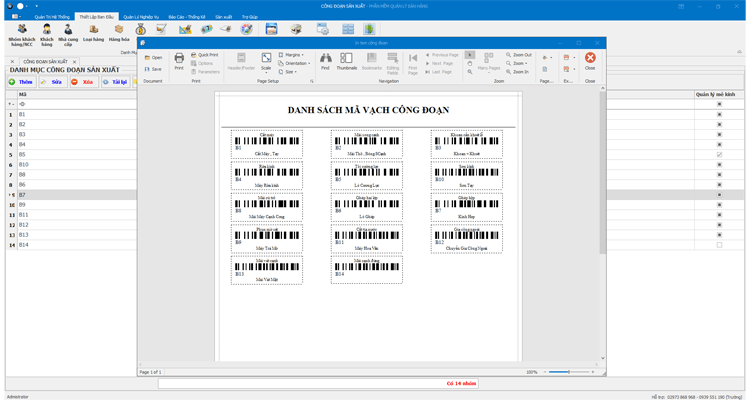Open the Quản Trị Hệ Thống tab
The height and width of the screenshot is (400, 750).
52,17
